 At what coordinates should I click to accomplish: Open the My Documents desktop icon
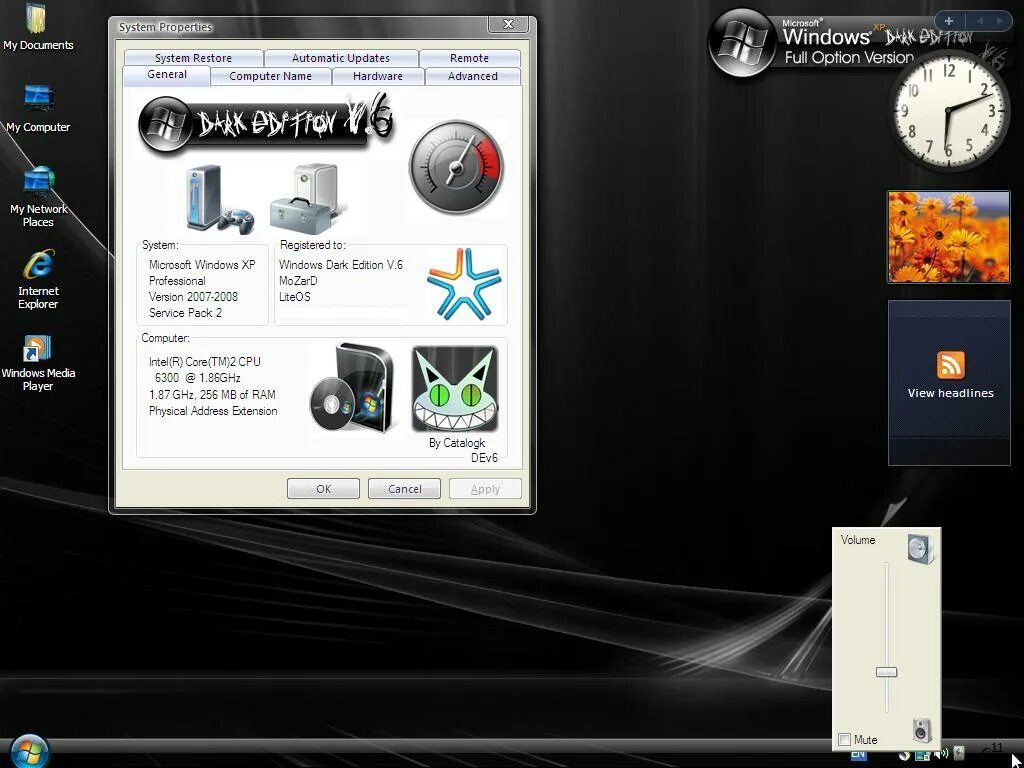38,27
